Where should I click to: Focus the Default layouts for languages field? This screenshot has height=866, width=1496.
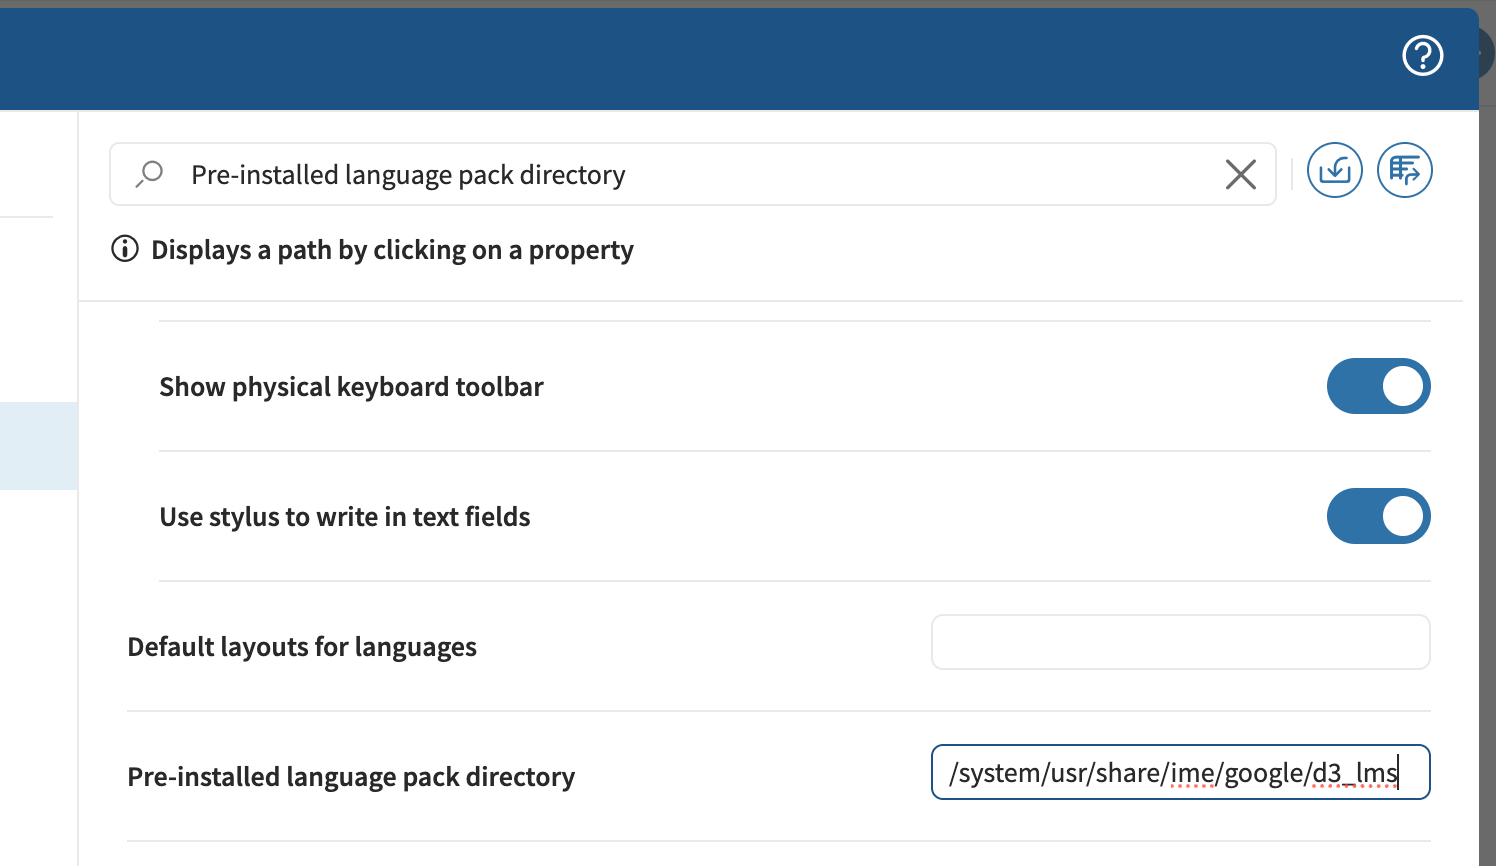coord(1180,642)
